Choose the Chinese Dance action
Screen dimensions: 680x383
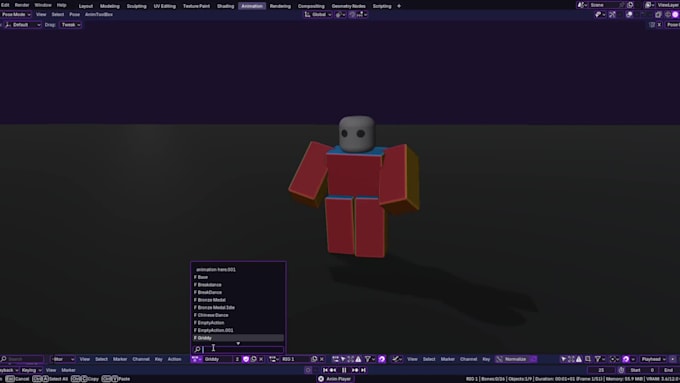(x=238, y=315)
